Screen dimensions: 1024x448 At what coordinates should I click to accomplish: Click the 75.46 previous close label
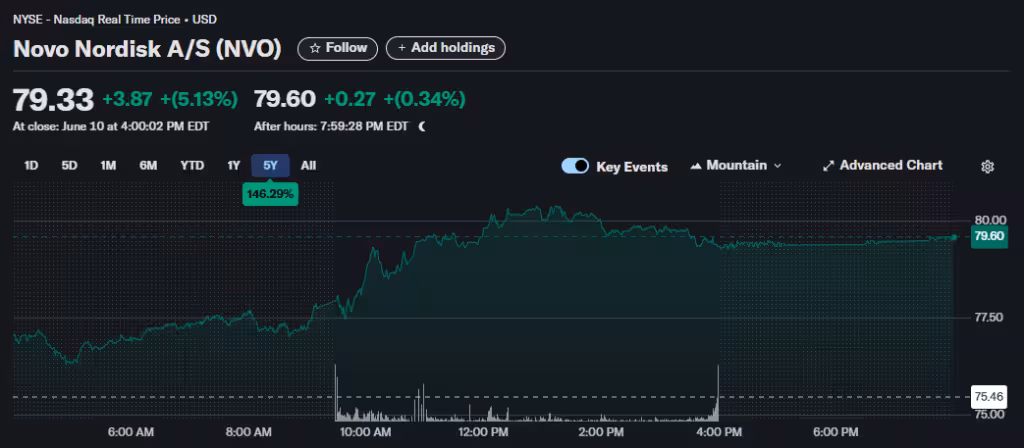tap(989, 396)
